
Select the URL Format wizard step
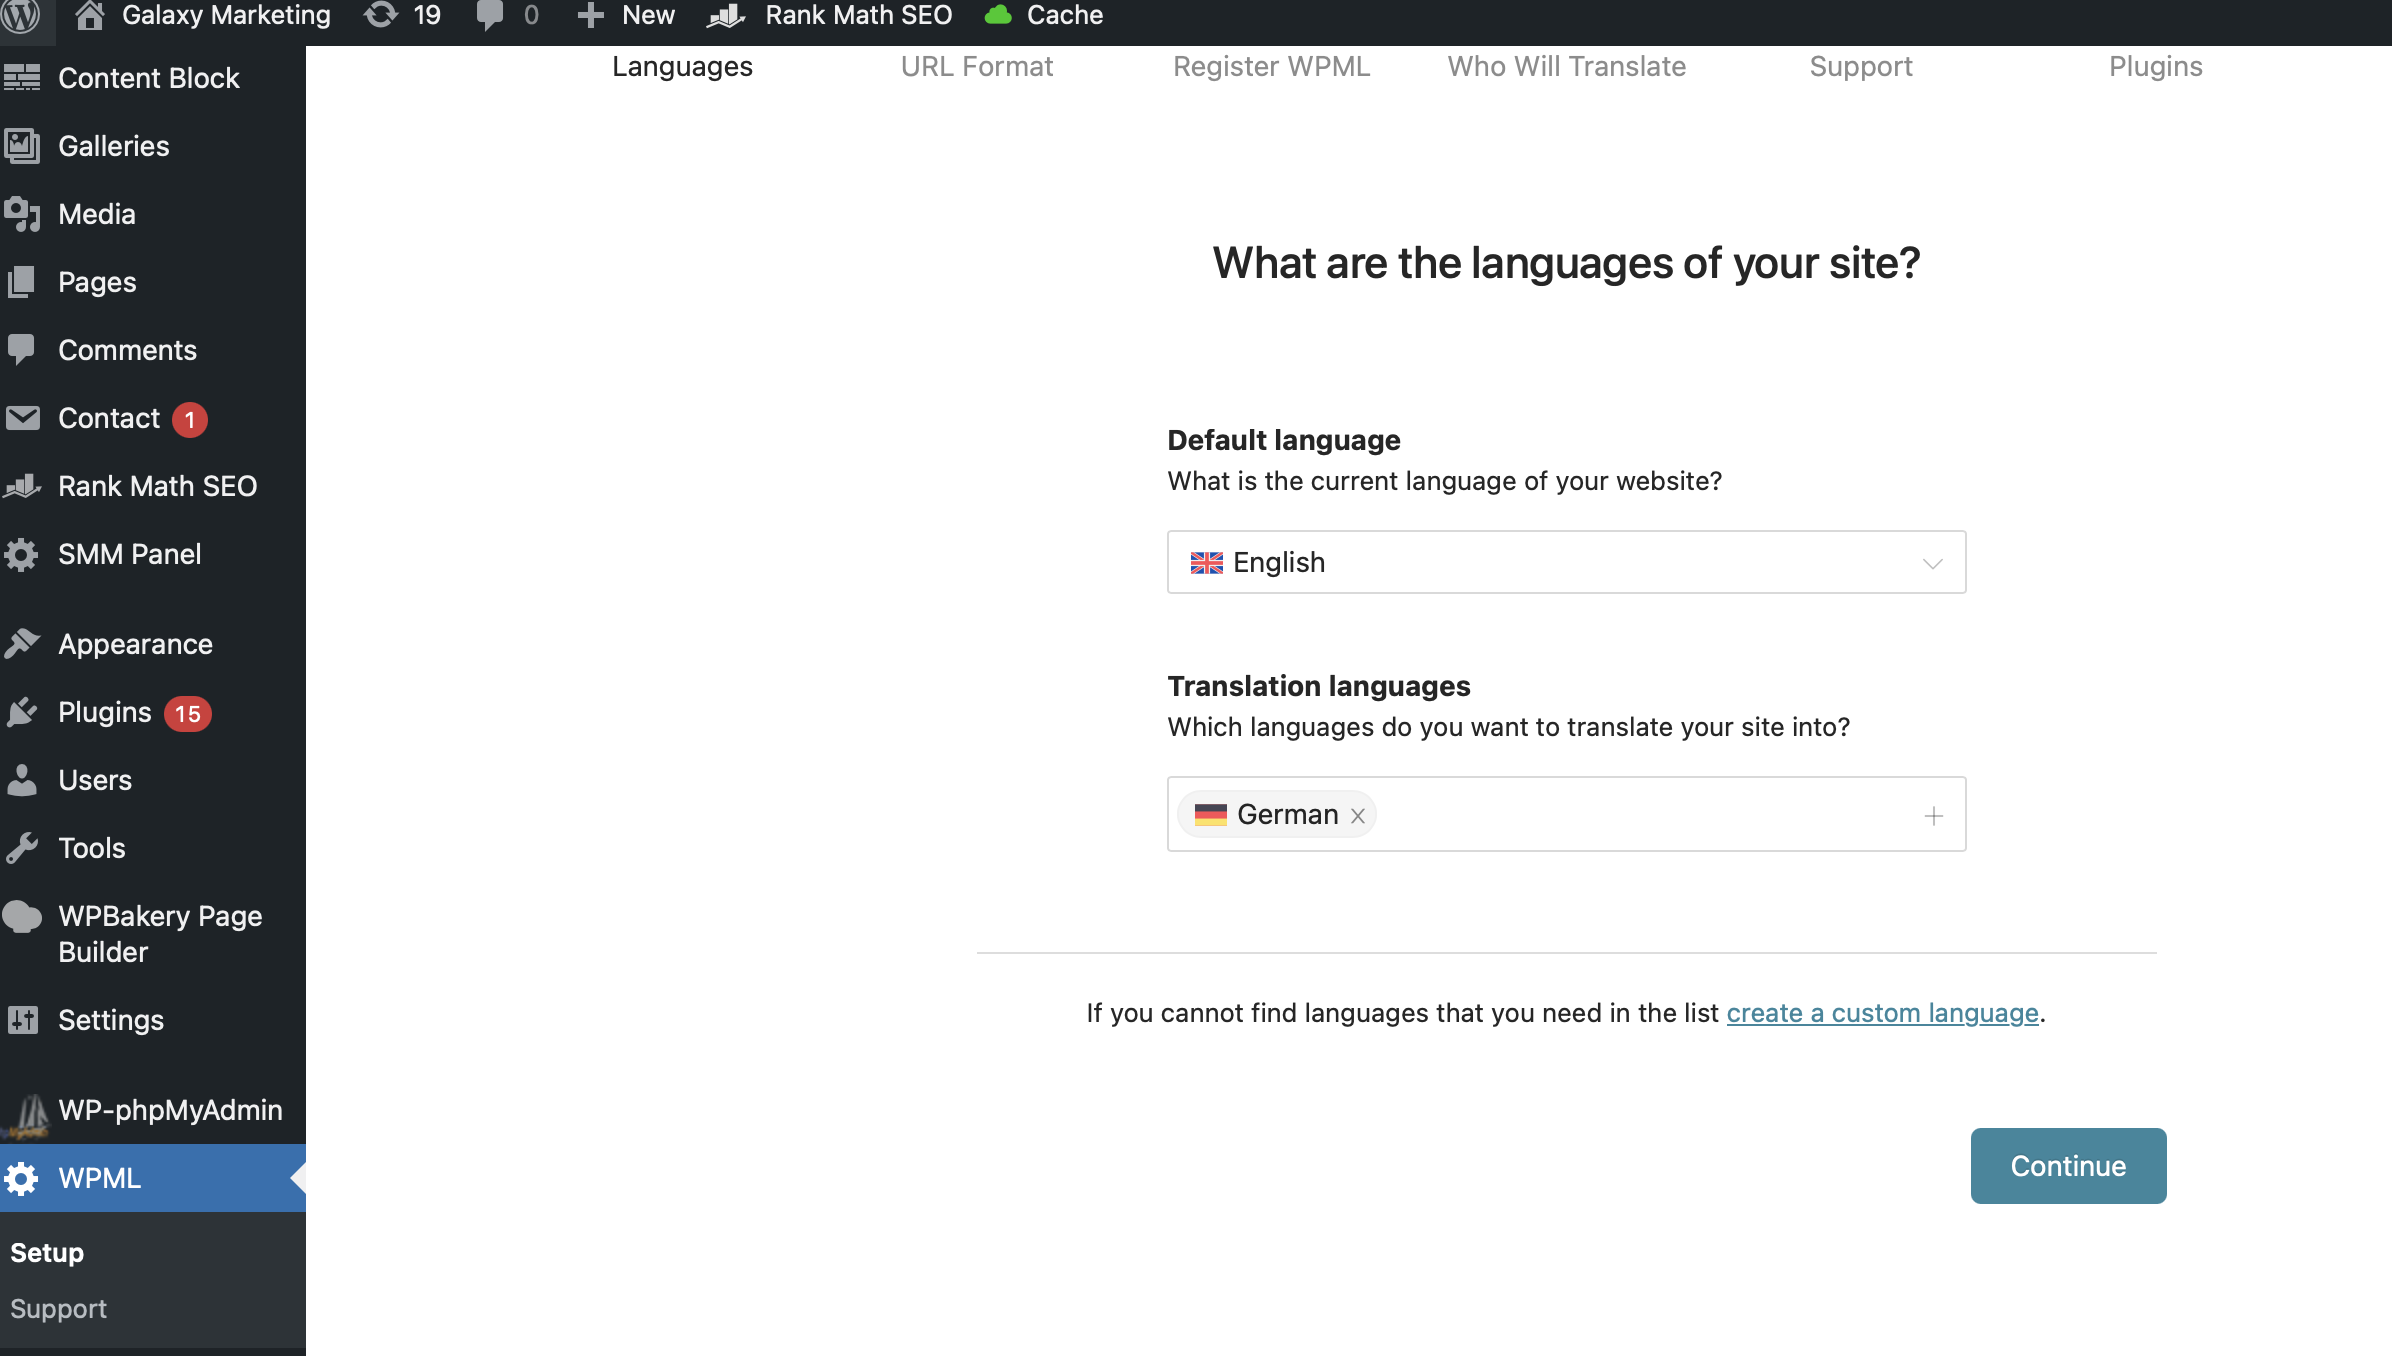point(977,66)
